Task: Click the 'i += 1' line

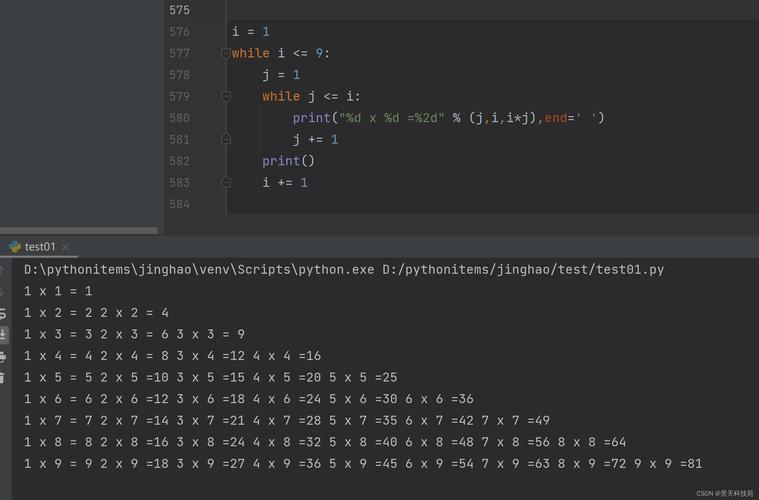Action: click(285, 183)
